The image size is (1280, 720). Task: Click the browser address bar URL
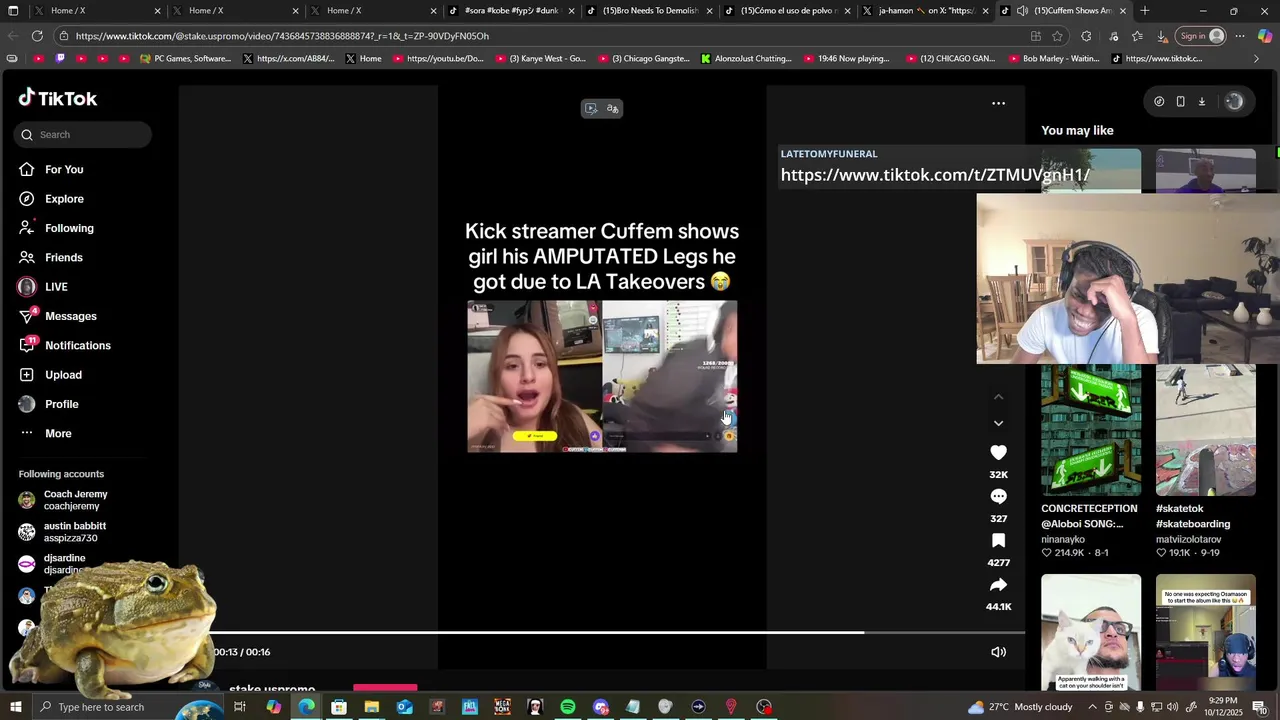(x=282, y=36)
